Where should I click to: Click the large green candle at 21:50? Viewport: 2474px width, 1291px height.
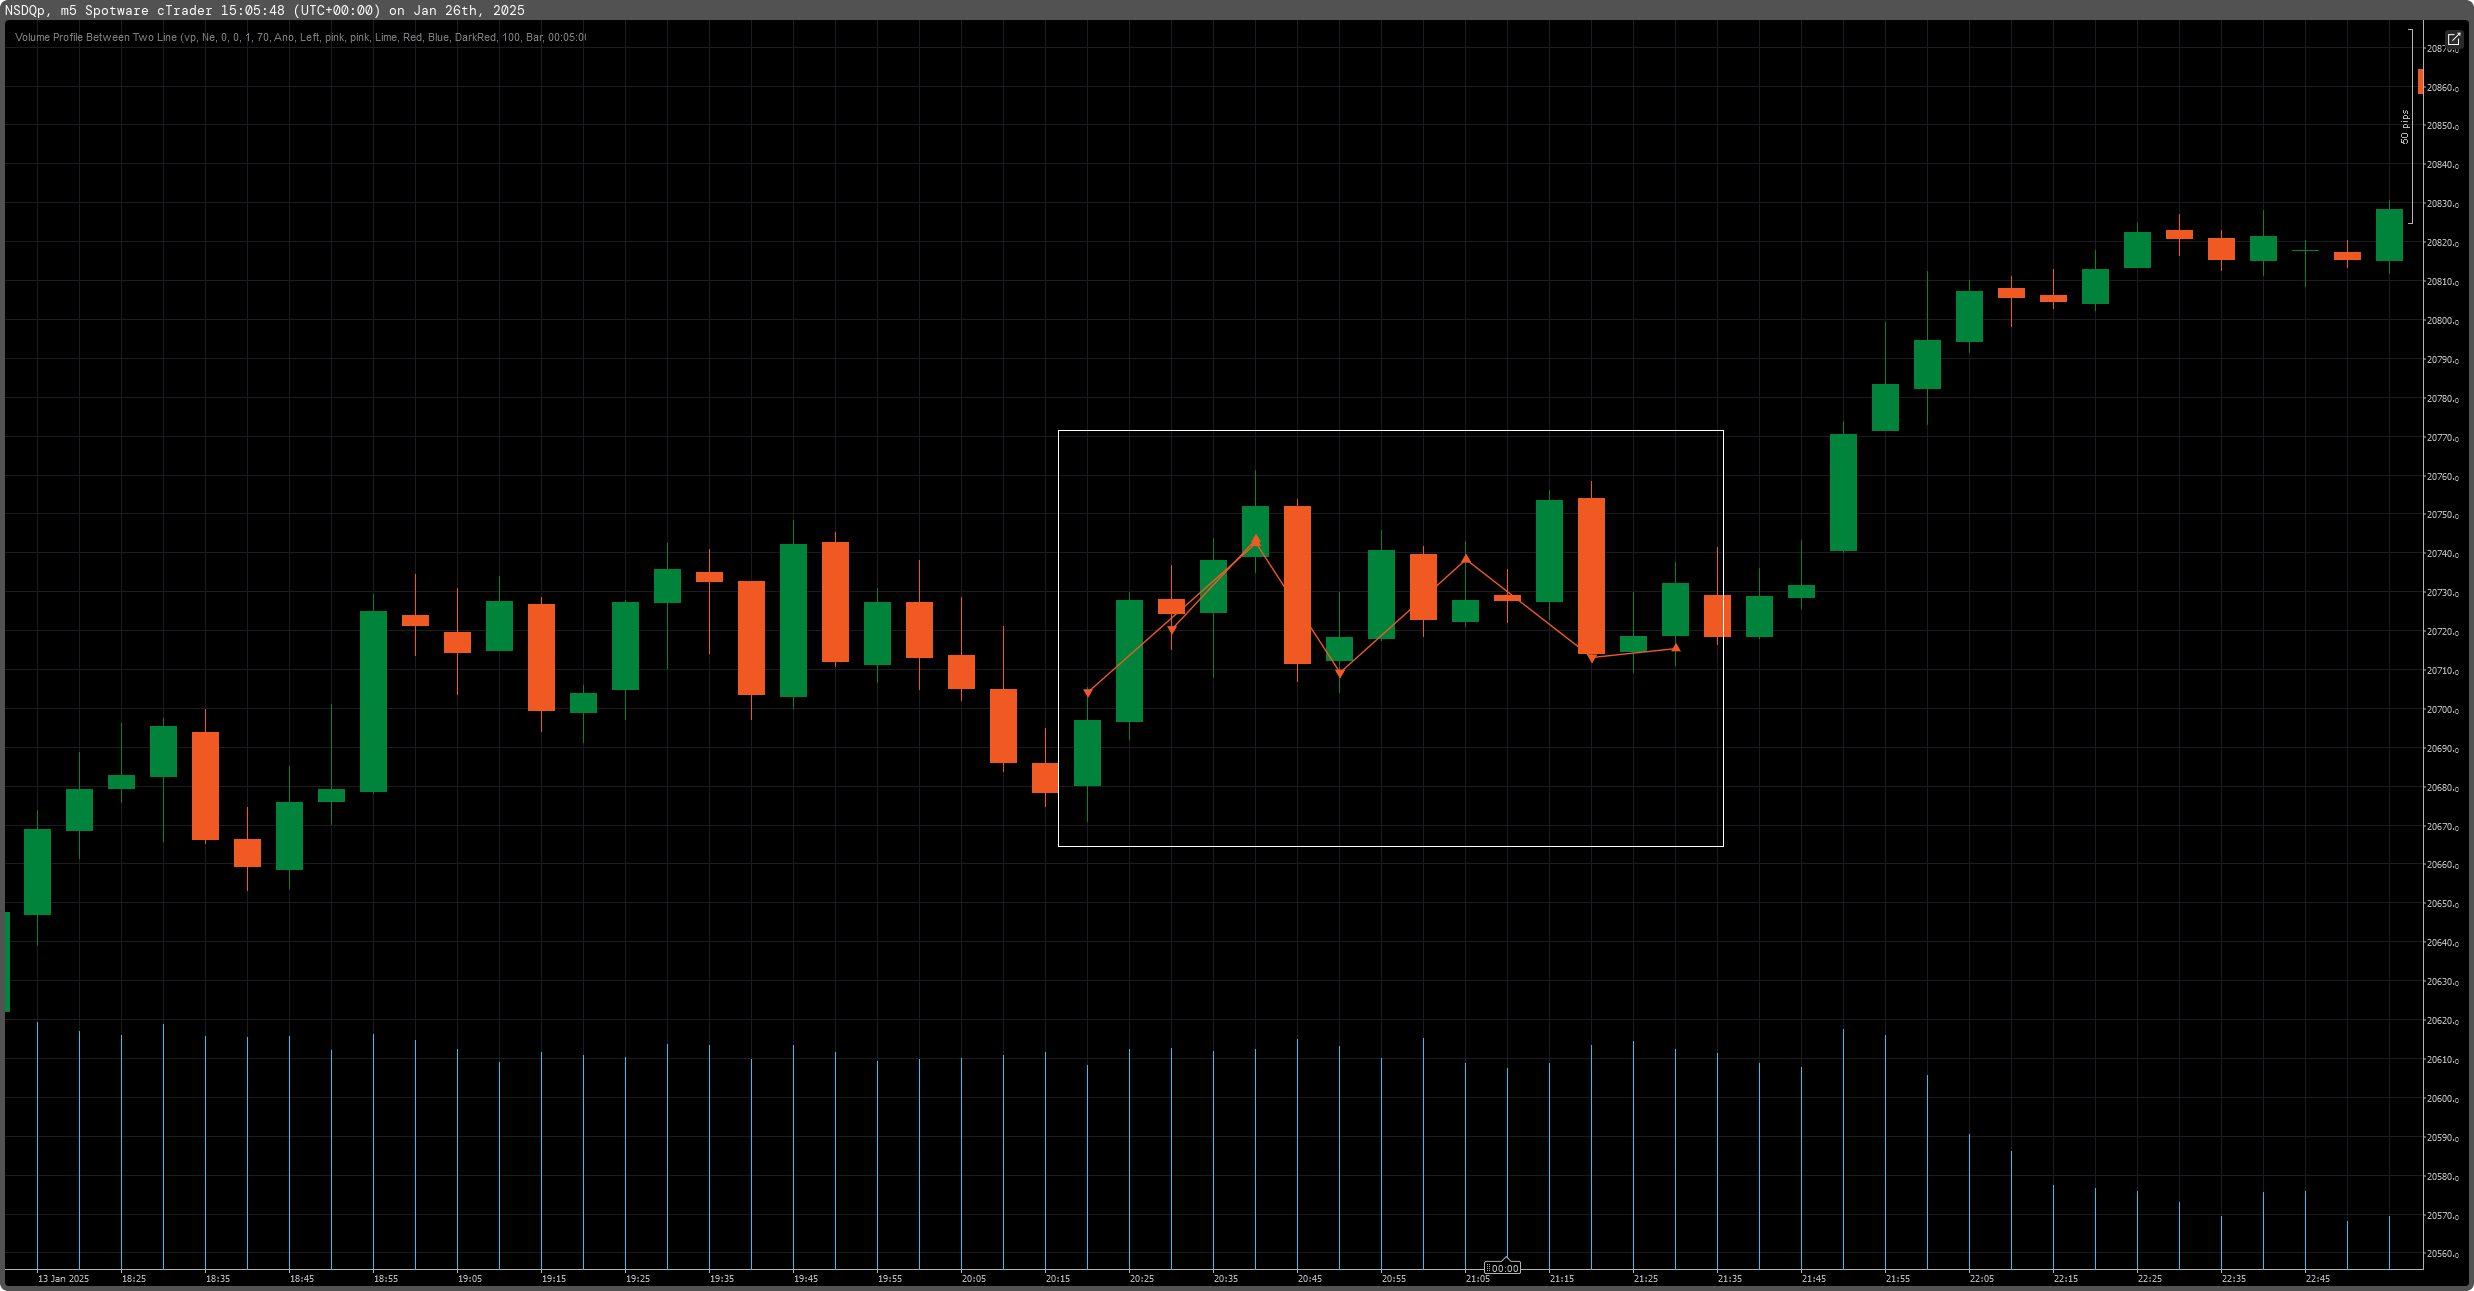[x=1843, y=492]
